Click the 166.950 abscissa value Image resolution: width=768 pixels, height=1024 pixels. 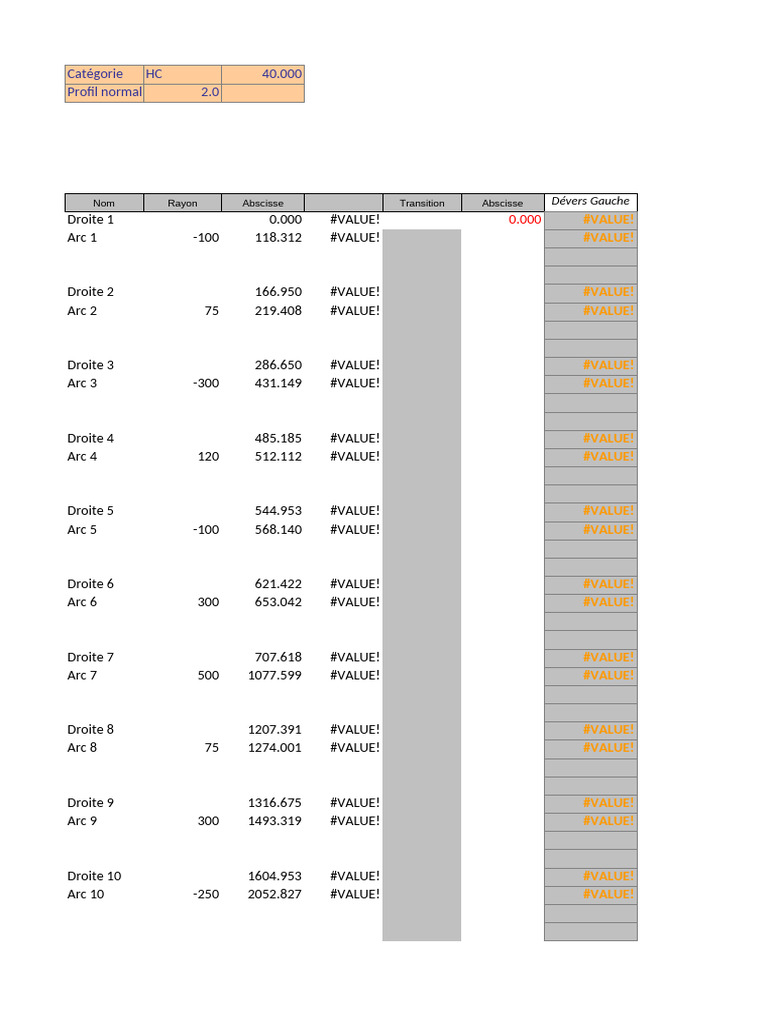point(278,292)
